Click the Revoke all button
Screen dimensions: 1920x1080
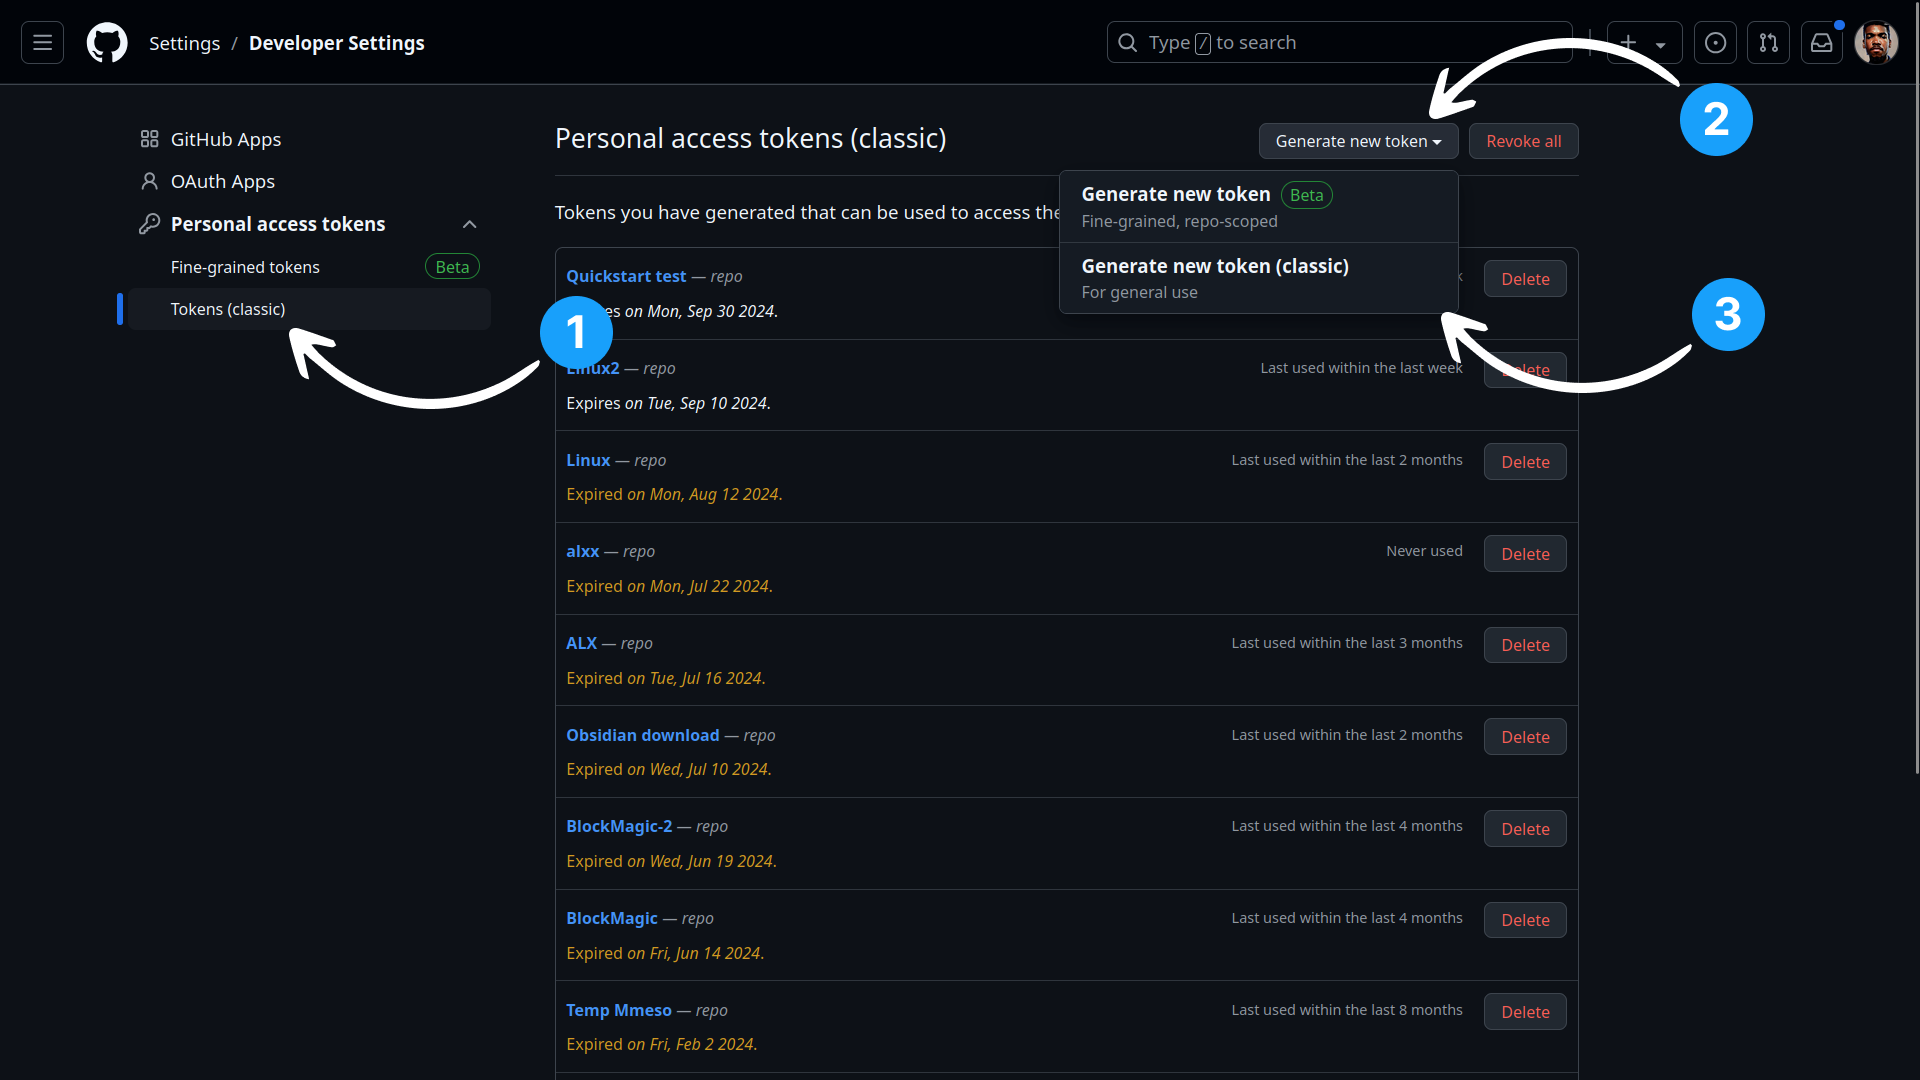[x=1523, y=141]
